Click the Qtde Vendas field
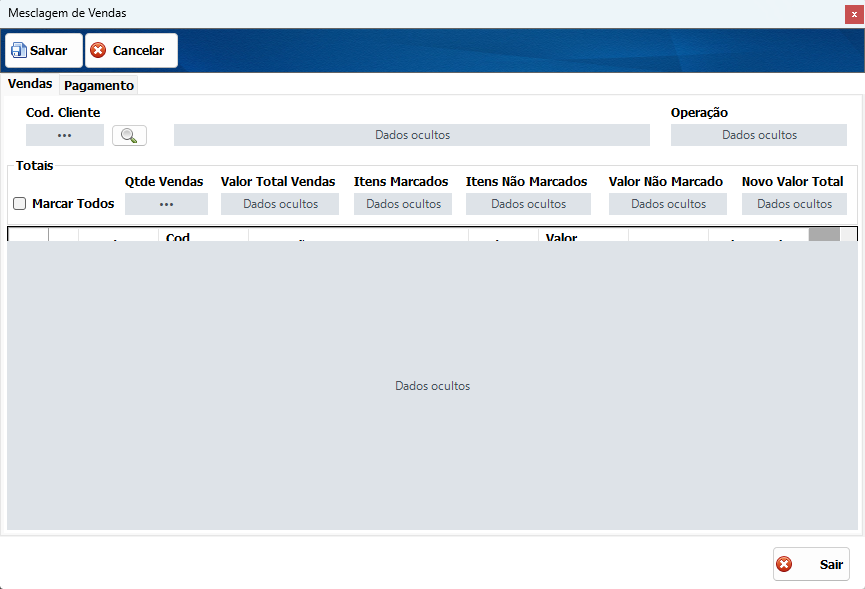The width and height of the screenshot is (865, 589). coord(166,204)
